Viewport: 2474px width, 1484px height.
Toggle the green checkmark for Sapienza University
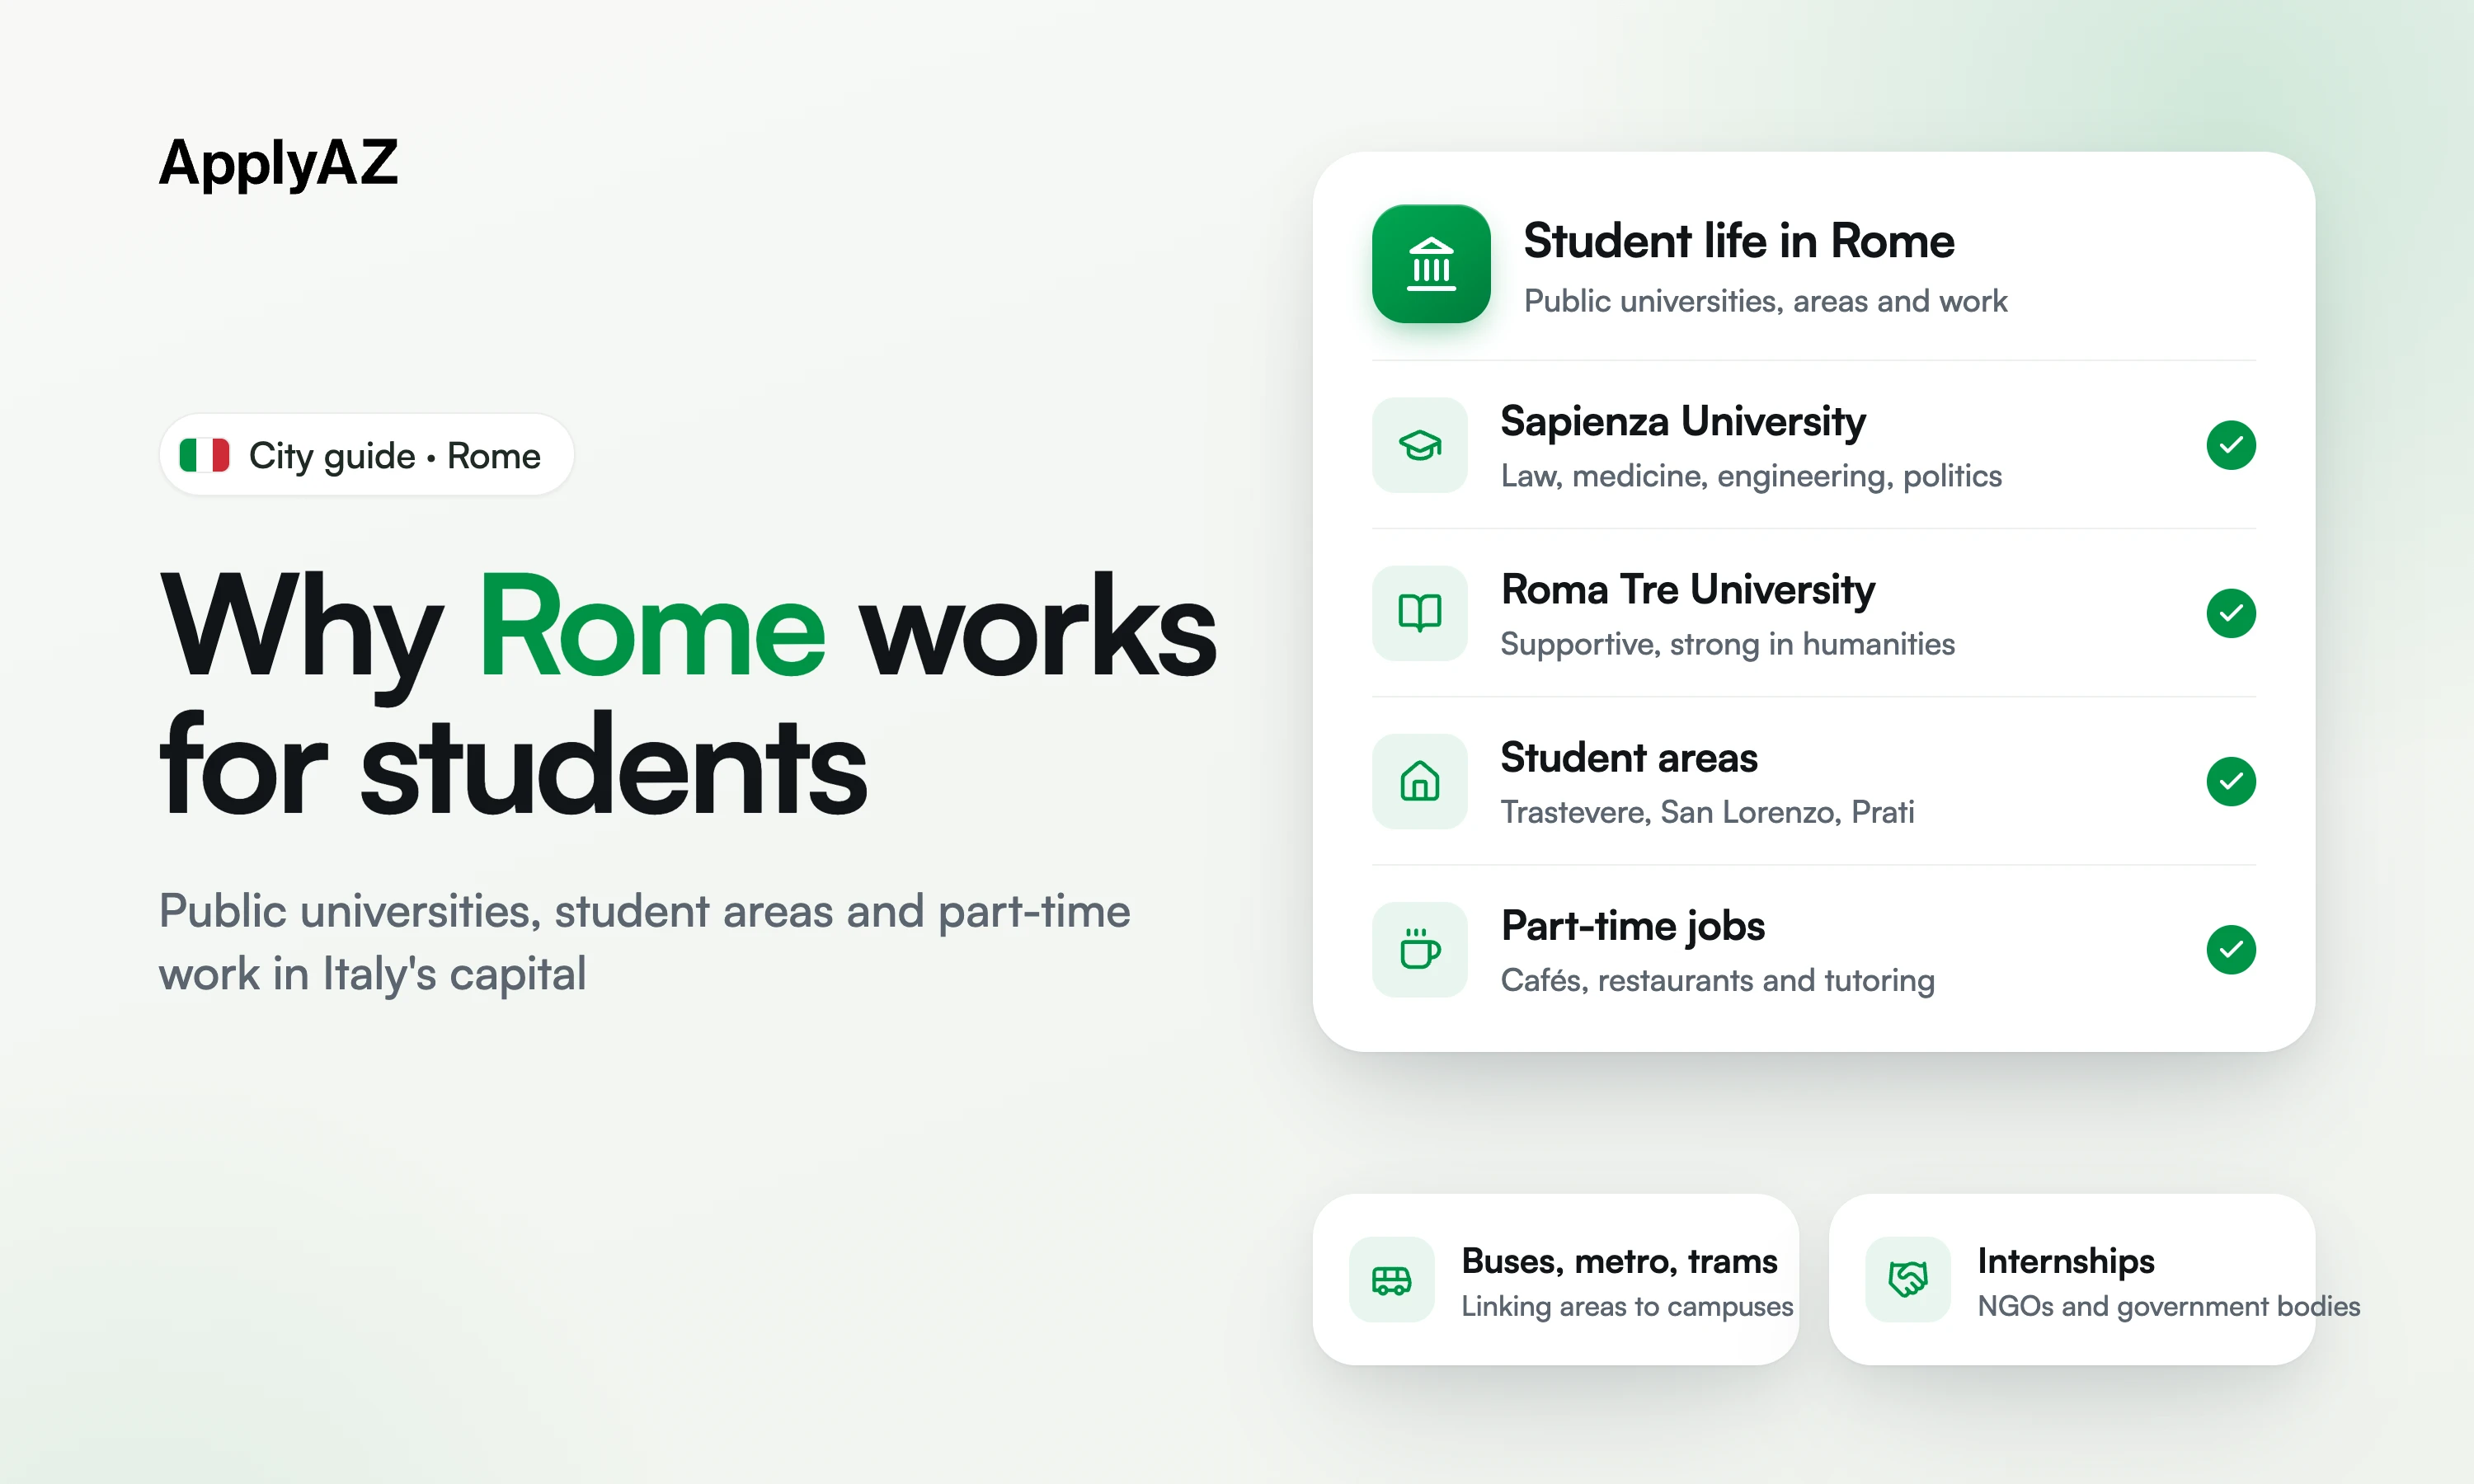click(2231, 445)
